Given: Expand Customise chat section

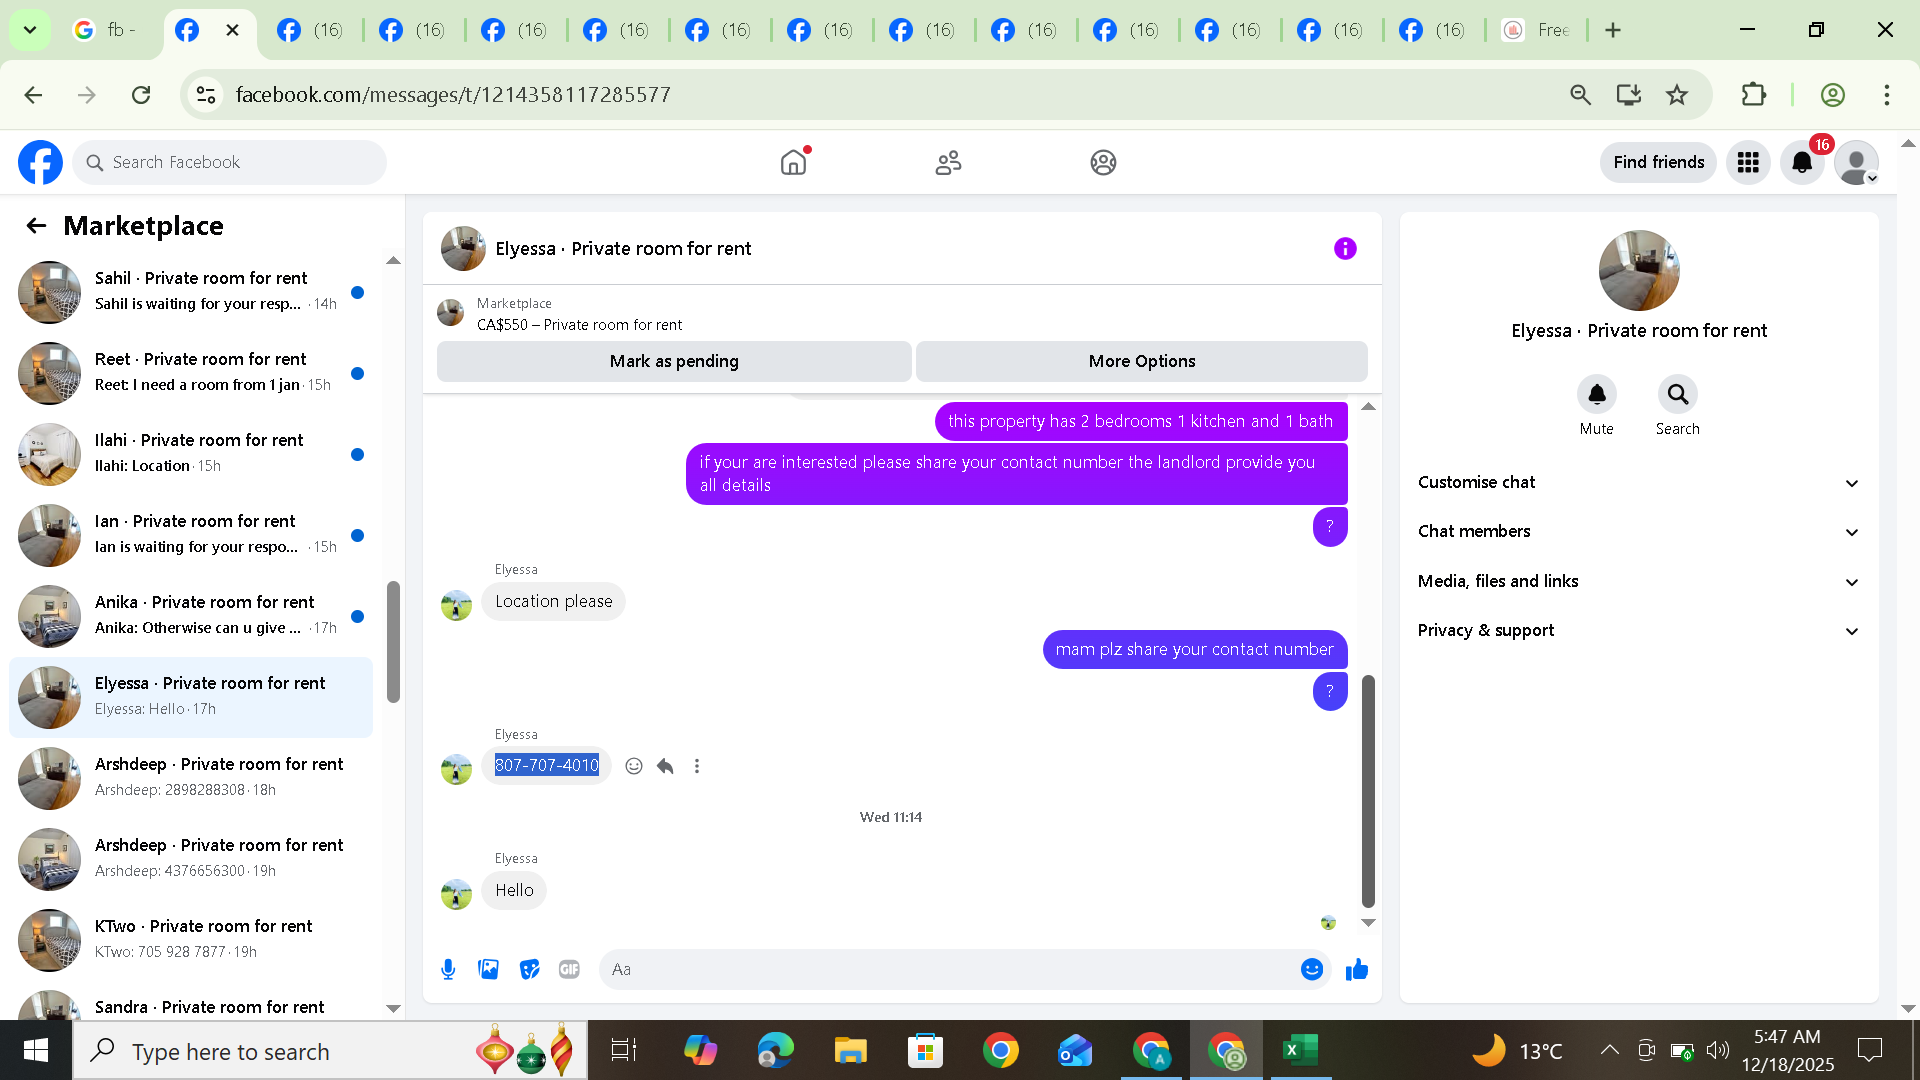Looking at the screenshot, I should (1639, 482).
